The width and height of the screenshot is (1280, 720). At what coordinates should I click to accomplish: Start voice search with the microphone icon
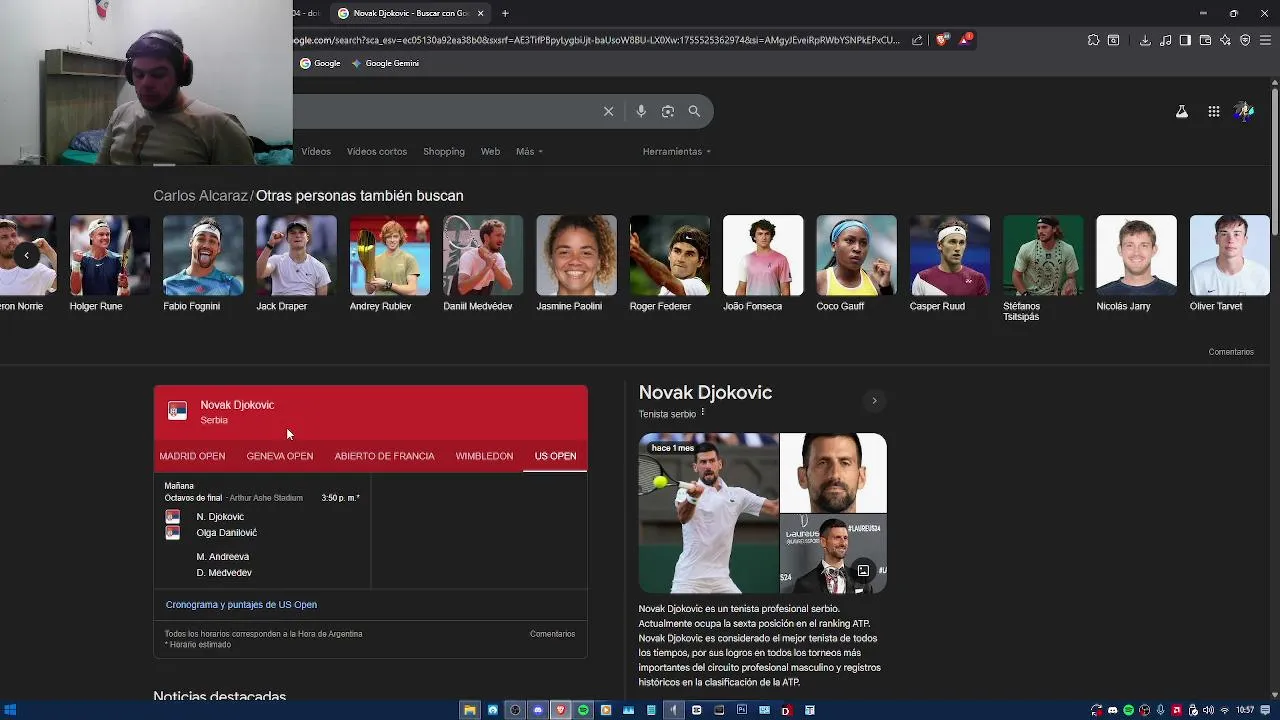click(641, 111)
